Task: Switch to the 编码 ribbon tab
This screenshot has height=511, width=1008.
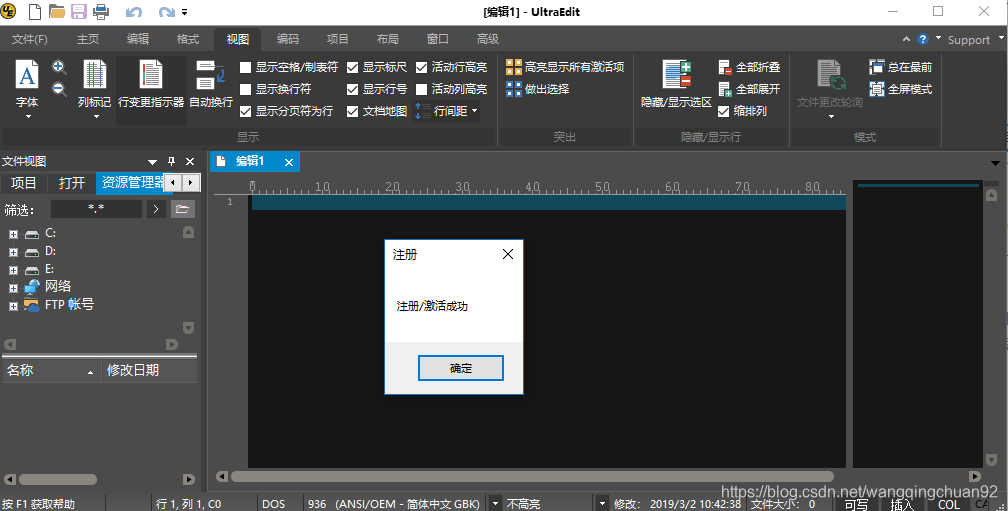Action: (x=287, y=39)
